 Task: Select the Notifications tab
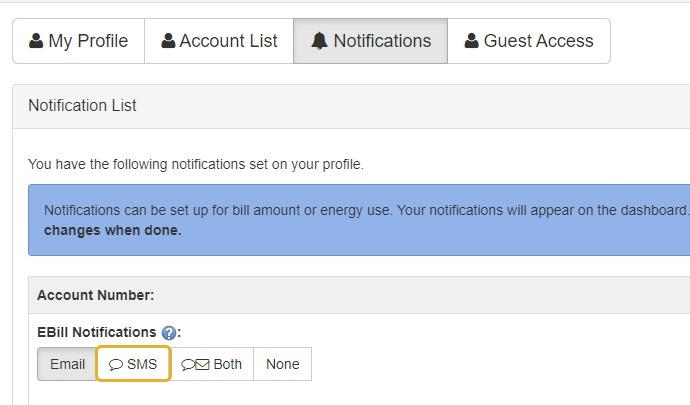pyautogui.click(x=371, y=41)
